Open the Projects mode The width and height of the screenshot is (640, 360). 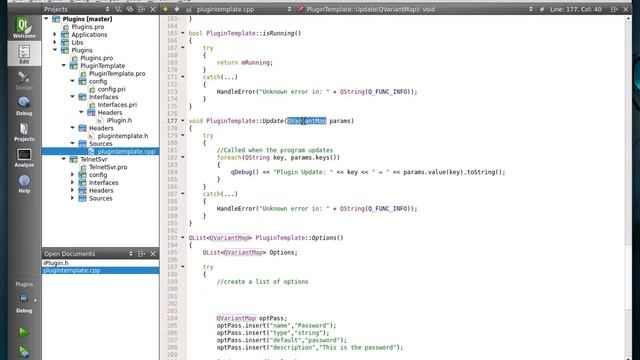point(24,131)
